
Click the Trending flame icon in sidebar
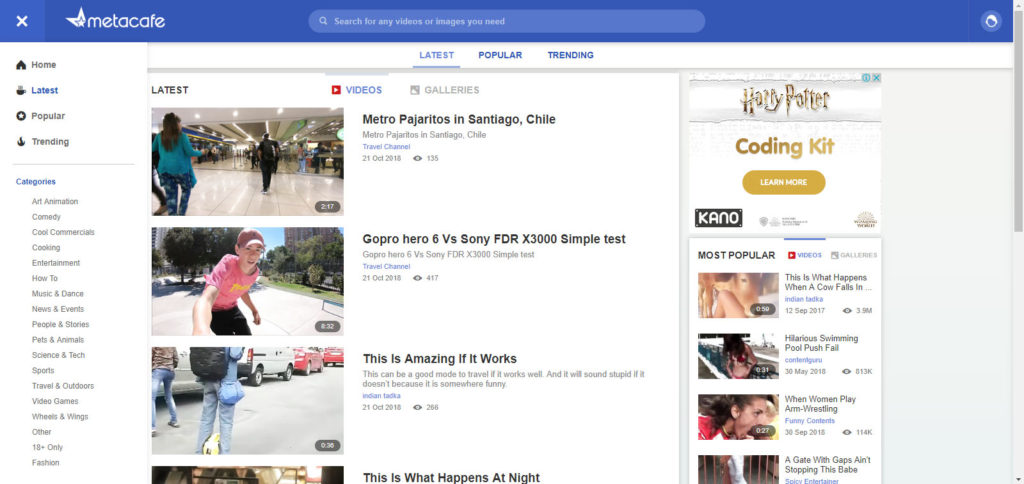21,141
